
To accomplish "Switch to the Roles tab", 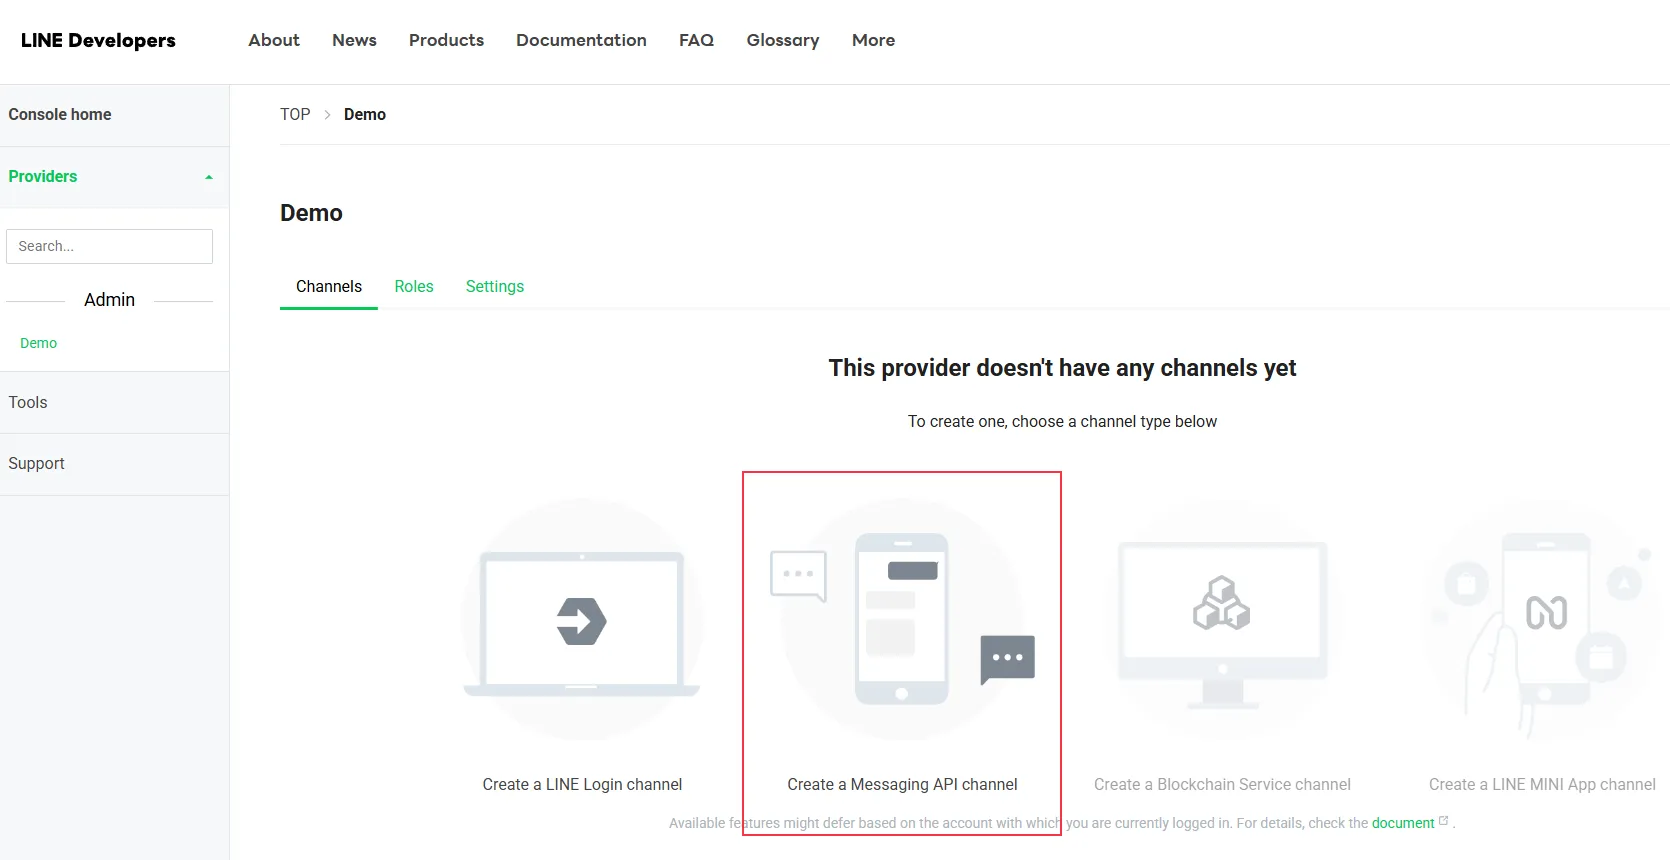I will (x=414, y=287).
